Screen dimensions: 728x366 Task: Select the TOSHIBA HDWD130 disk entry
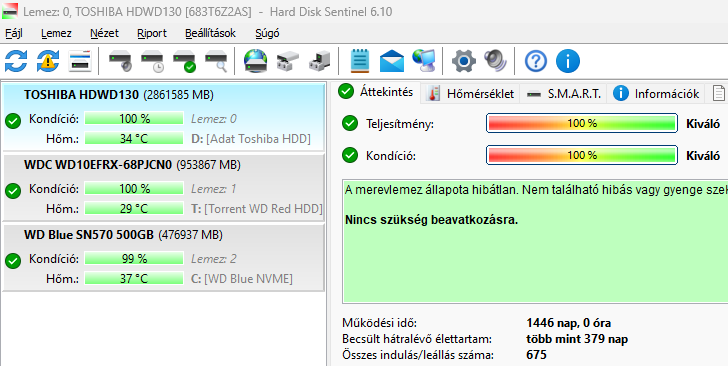pyautogui.click(x=163, y=117)
